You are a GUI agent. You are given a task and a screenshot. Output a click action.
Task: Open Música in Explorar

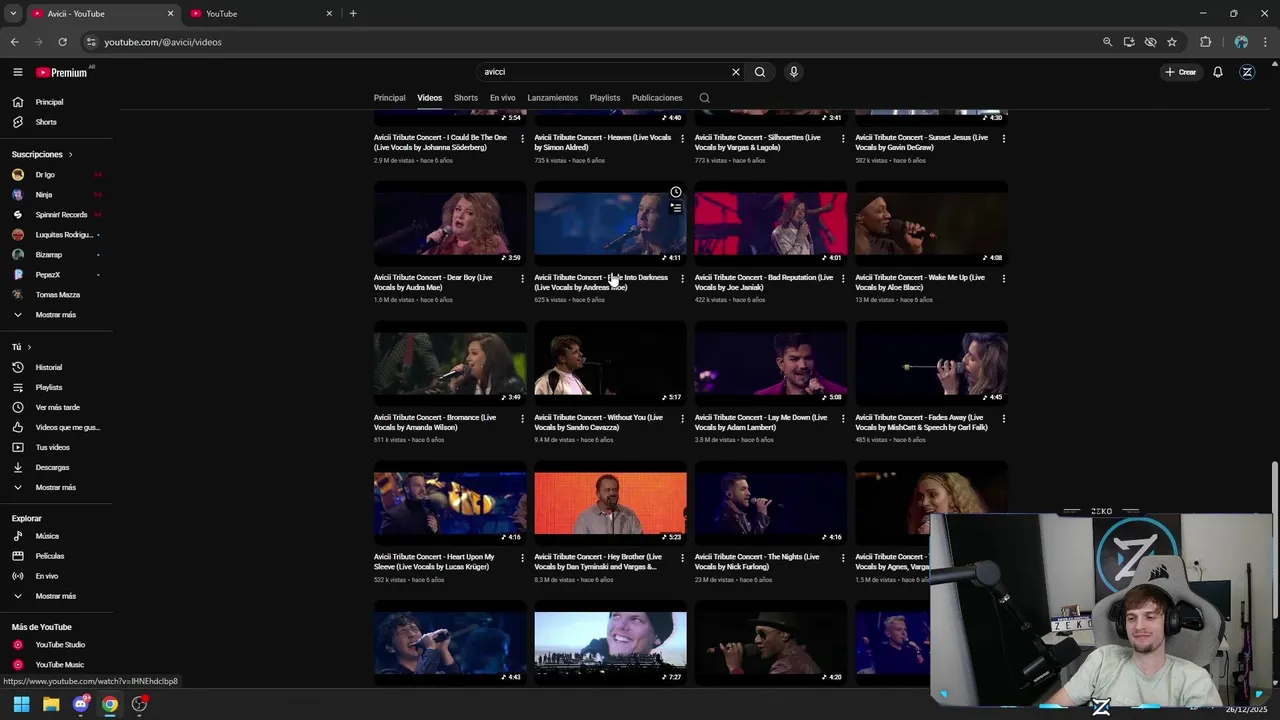point(56,536)
